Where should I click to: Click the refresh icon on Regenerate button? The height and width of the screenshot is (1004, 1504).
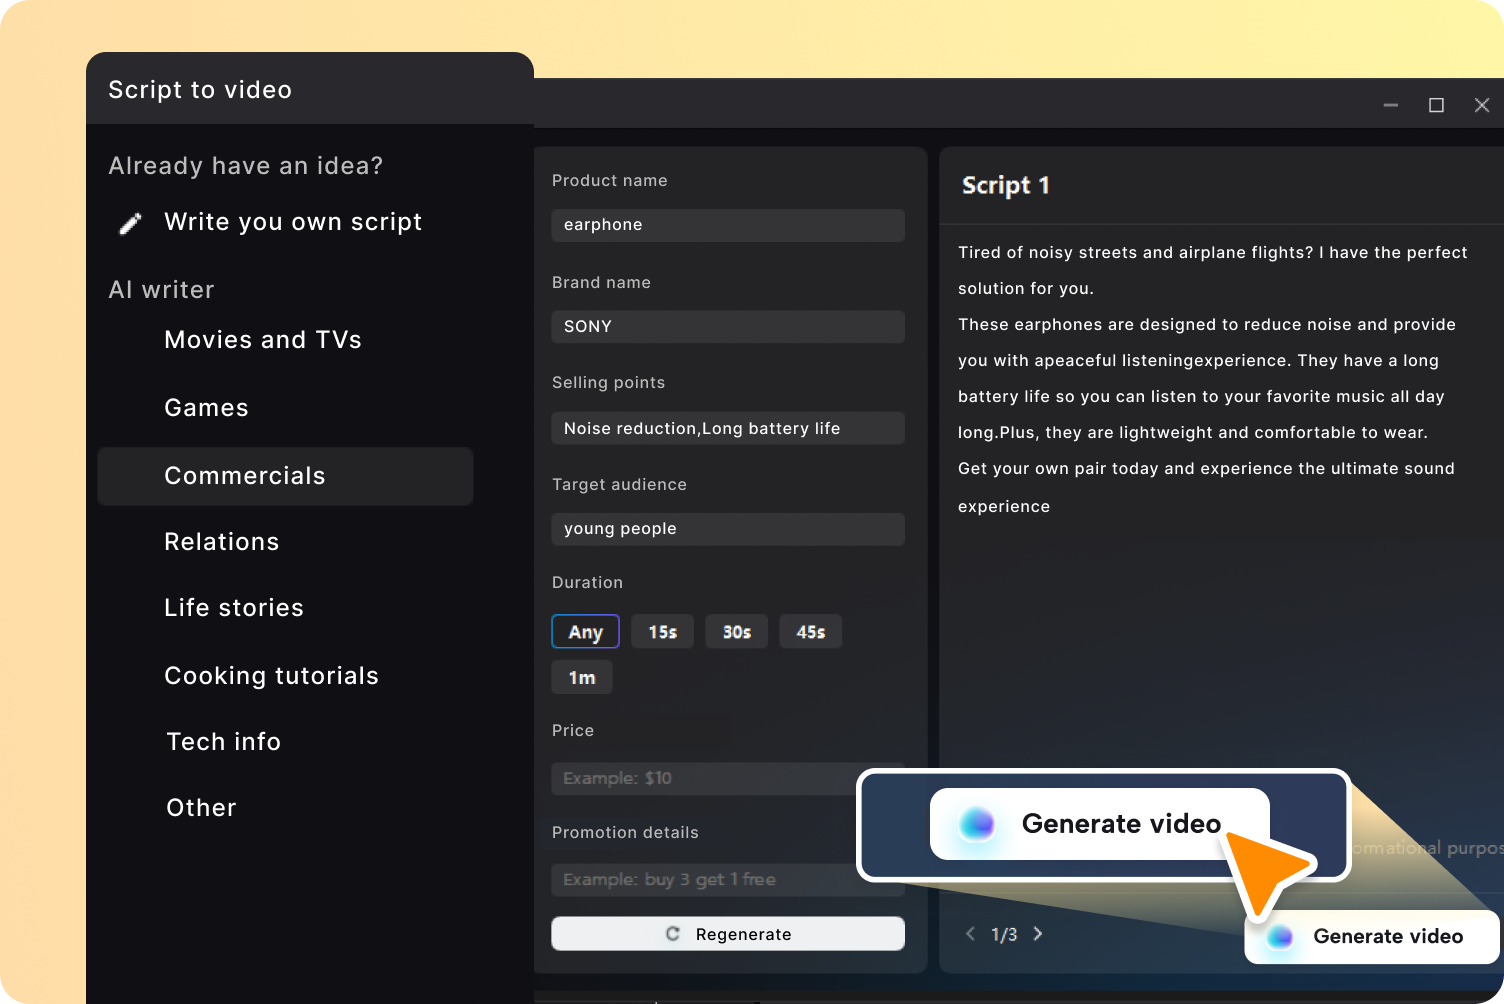coord(673,934)
